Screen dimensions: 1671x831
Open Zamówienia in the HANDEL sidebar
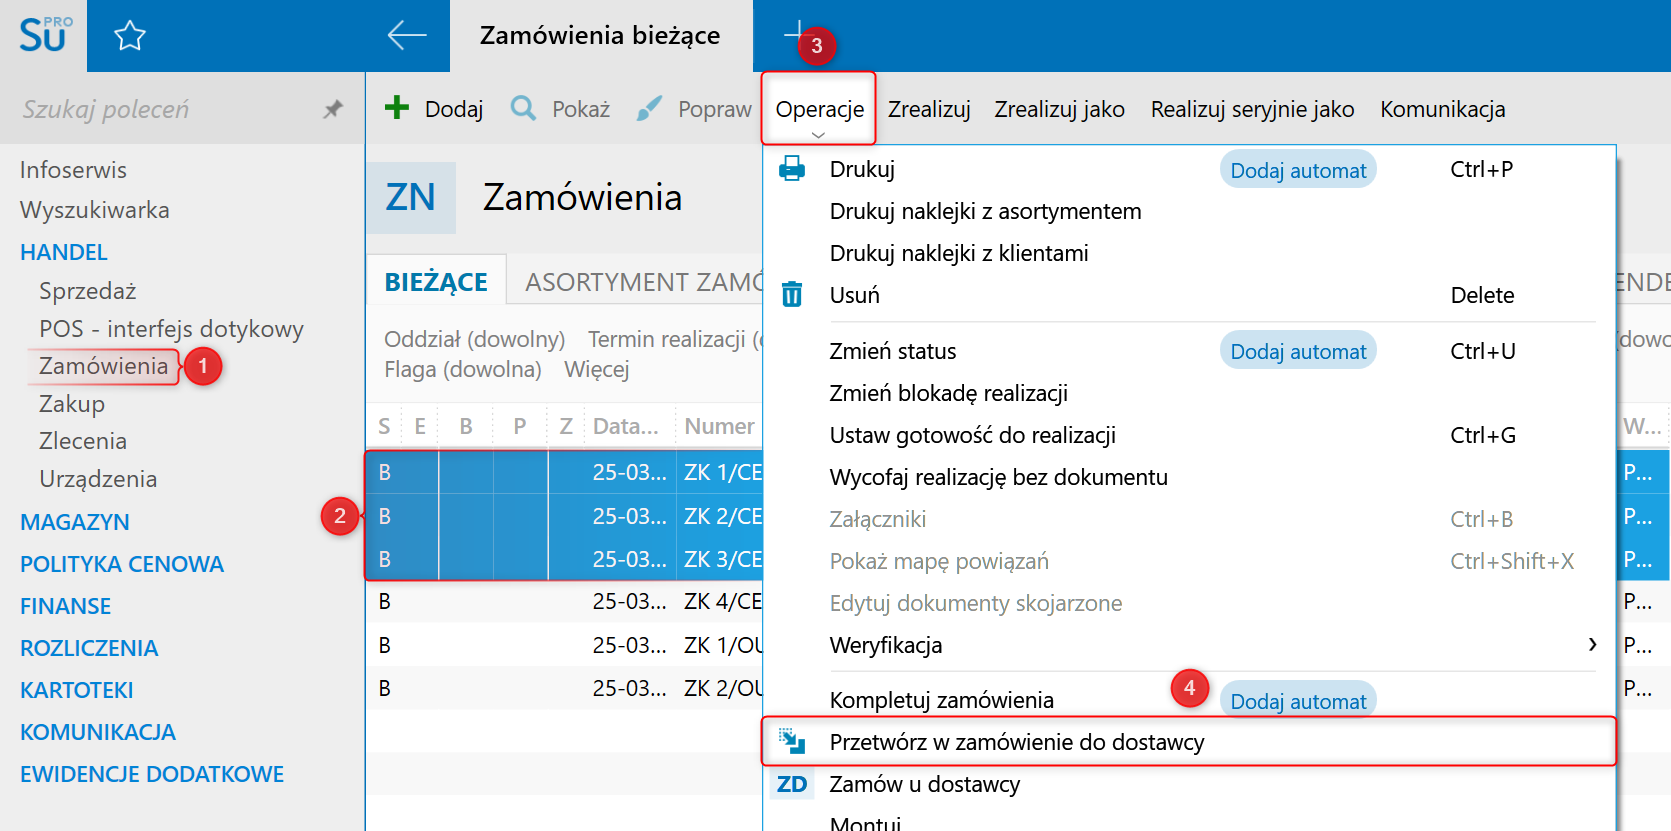click(104, 366)
